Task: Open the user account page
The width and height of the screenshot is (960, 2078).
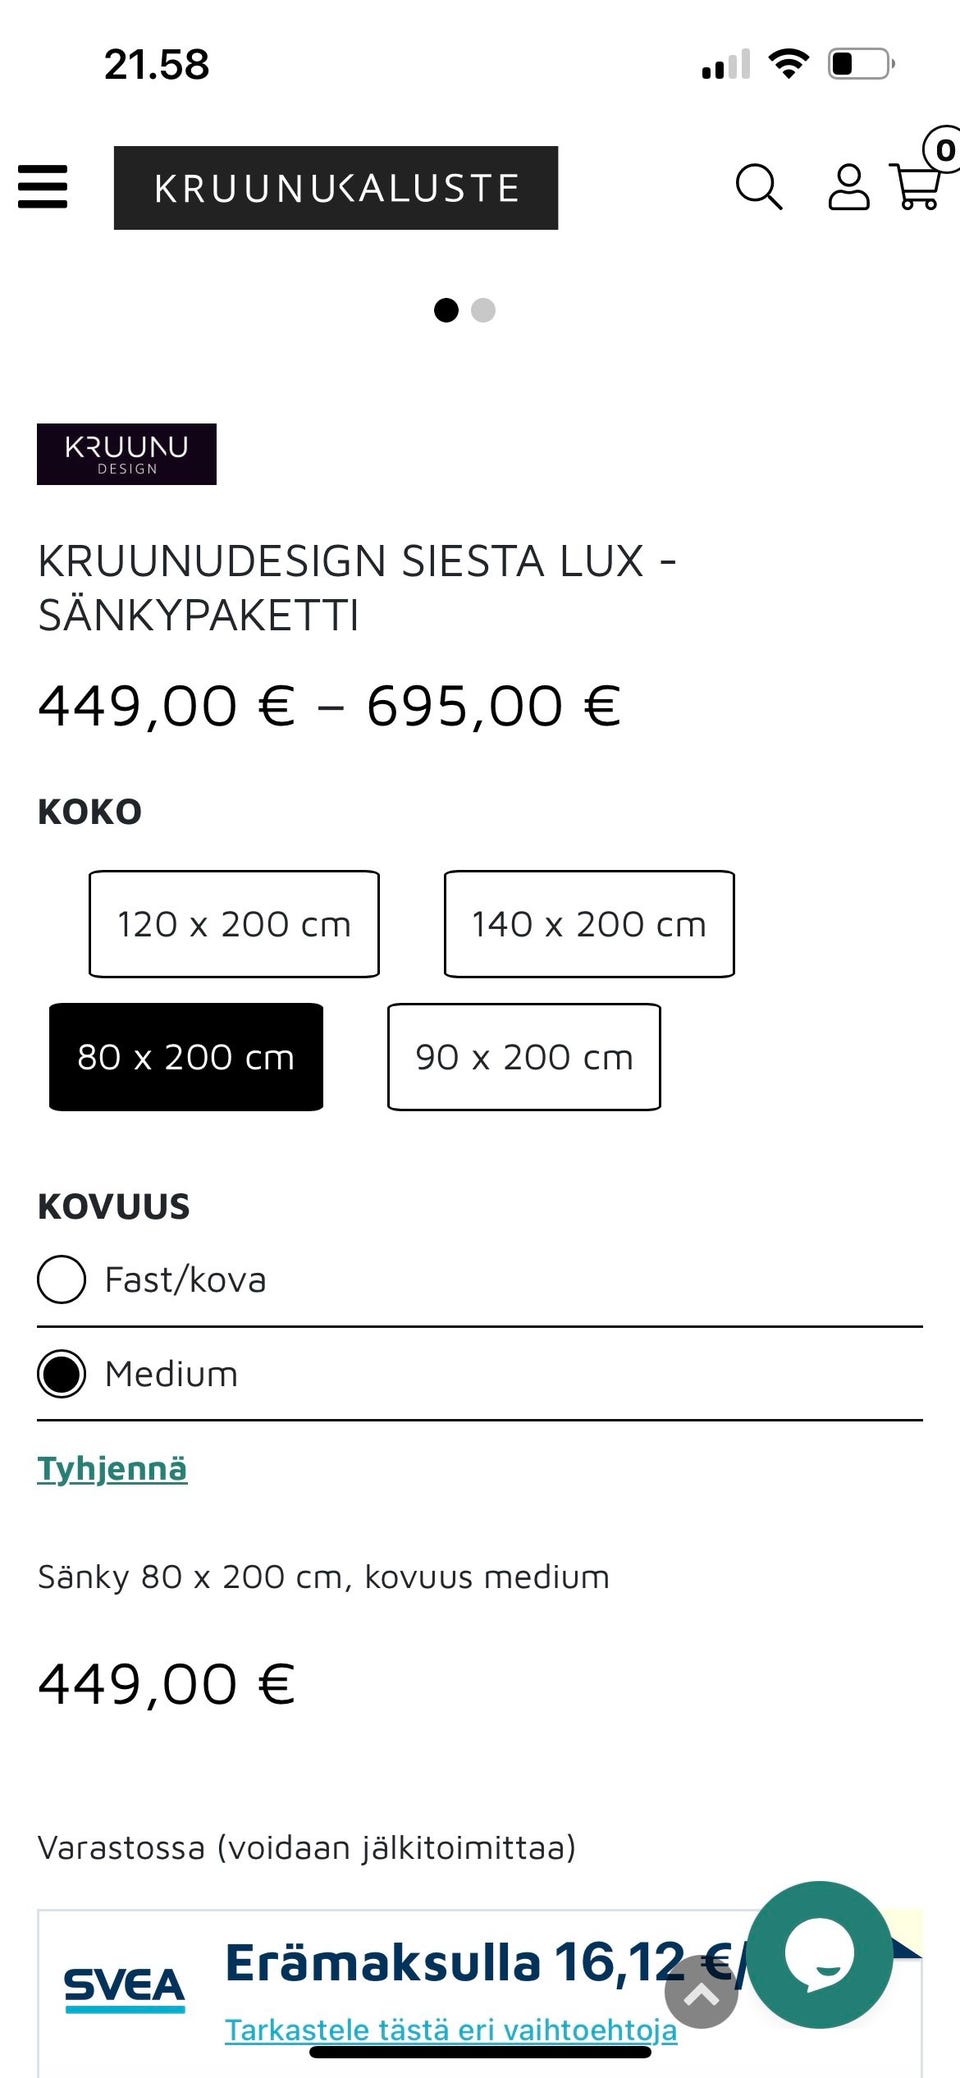Action: click(x=850, y=186)
